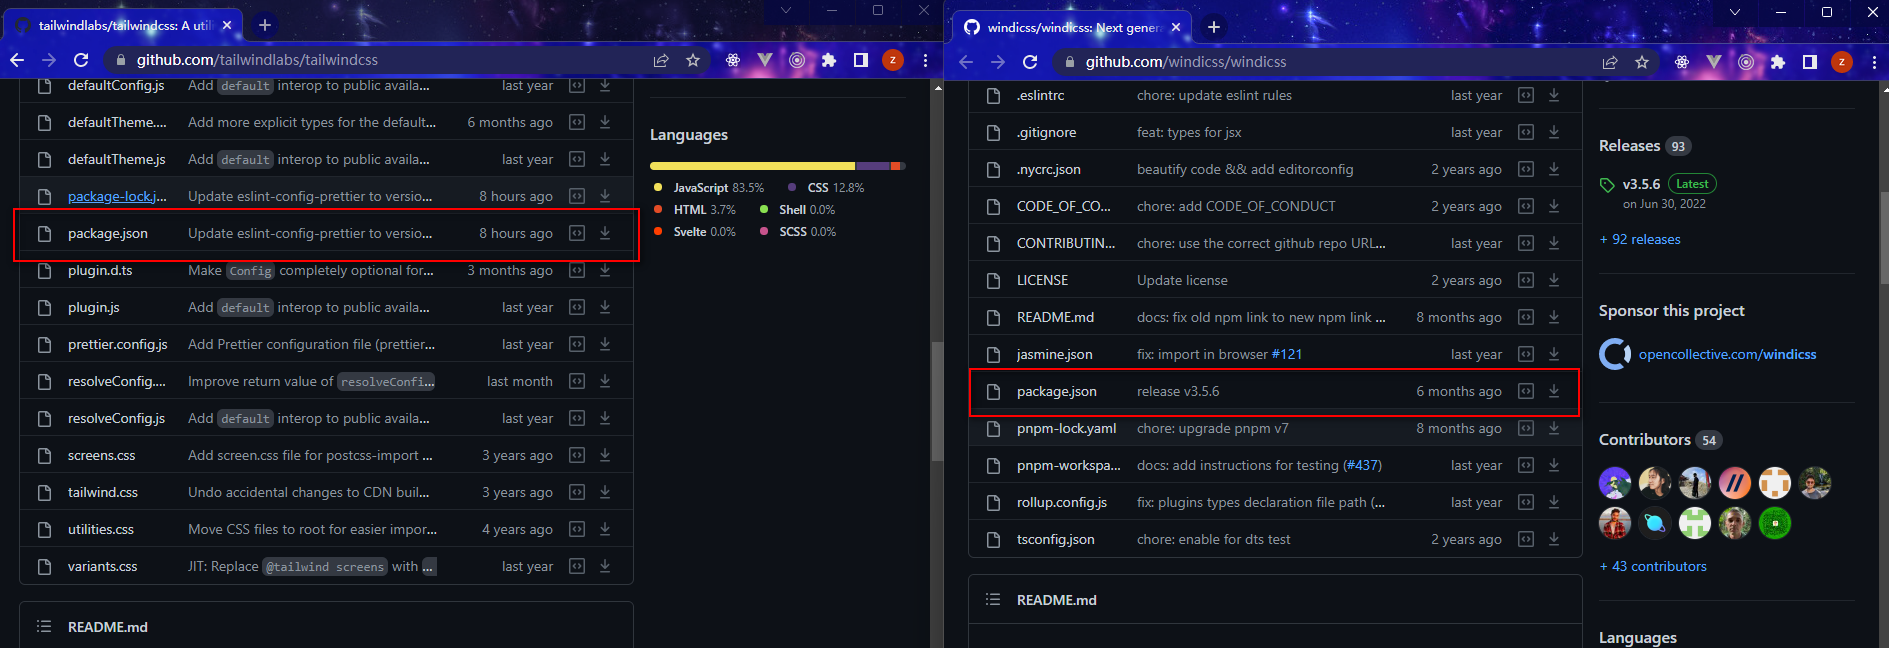Close the tailwindlabs/tailwindcss tab
Image resolution: width=1889 pixels, height=648 pixels.
click(x=227, y=25)
